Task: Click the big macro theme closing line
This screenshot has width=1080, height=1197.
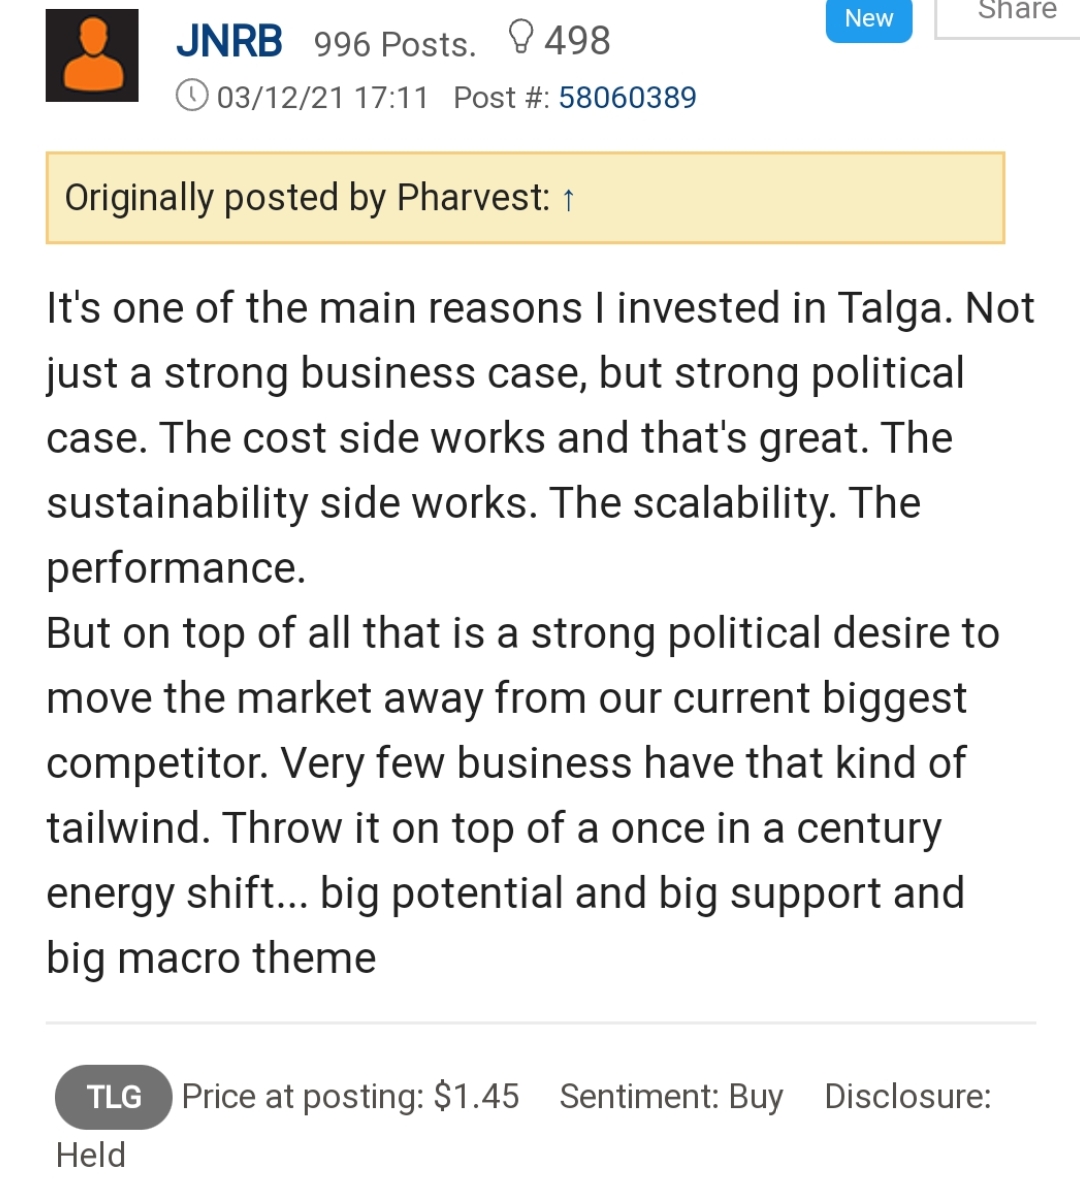Action: pyautogui.click(x=211, y=958)
